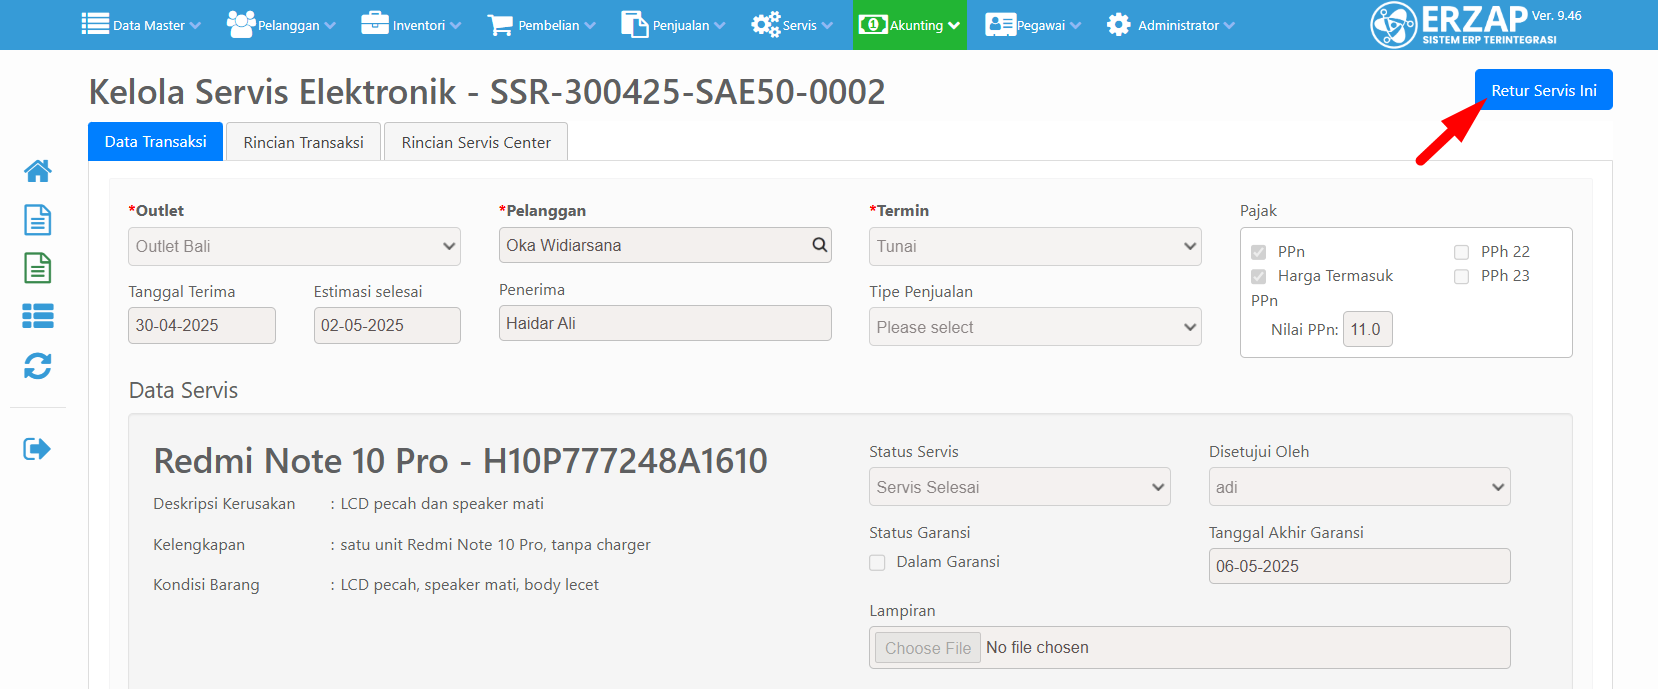Screen dimensions: 1658x689
Task: Open the Pegawai menu
Action: pos(1033,25)
